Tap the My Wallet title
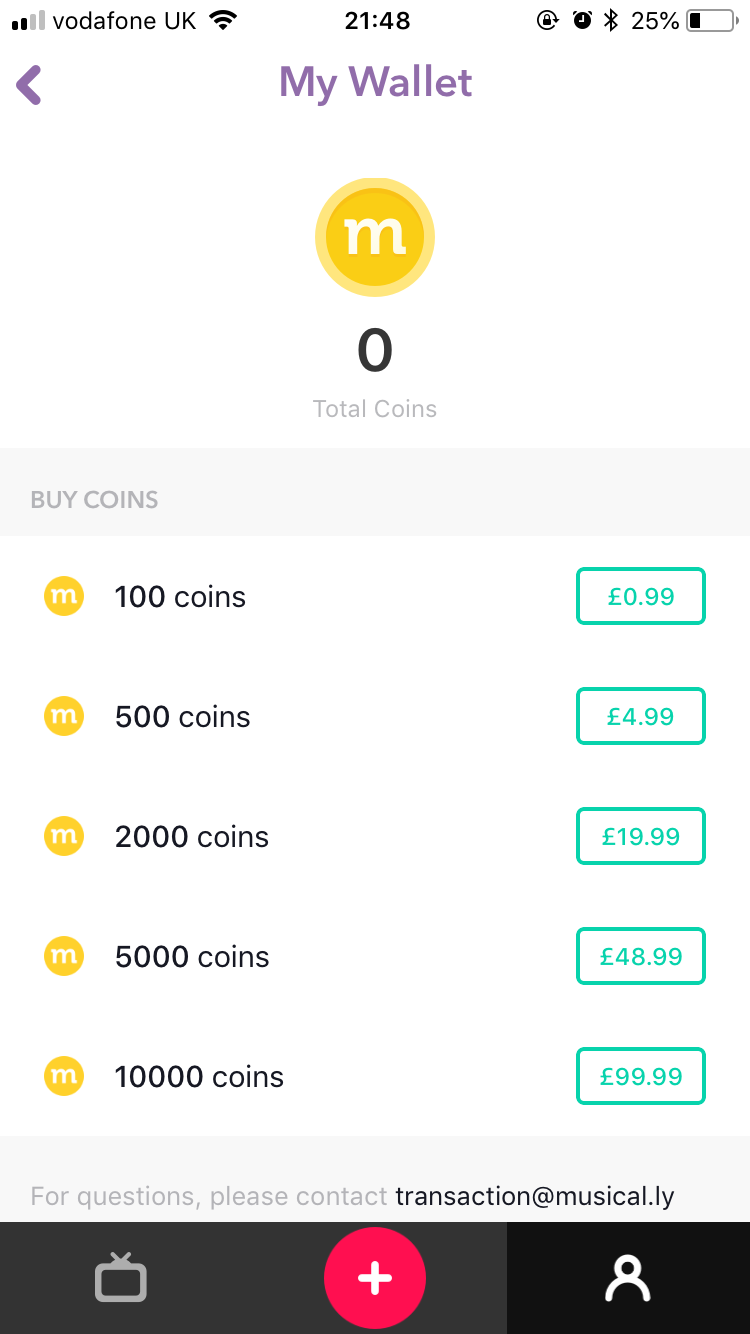 coord(375,83)
